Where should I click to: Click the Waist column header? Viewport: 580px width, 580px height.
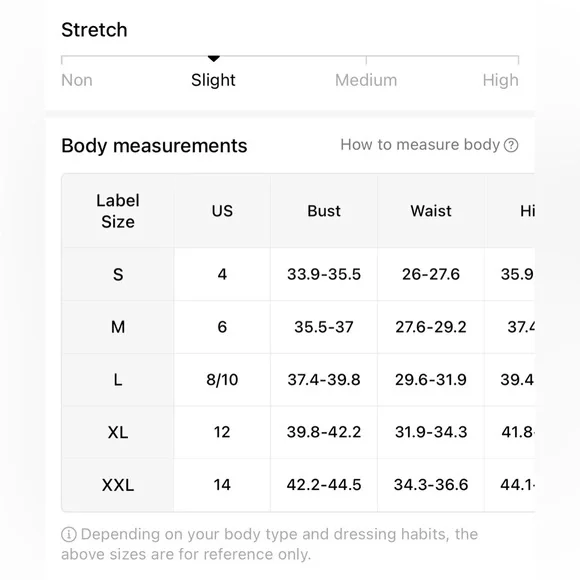pyautogui.click(x=431, y=211)
